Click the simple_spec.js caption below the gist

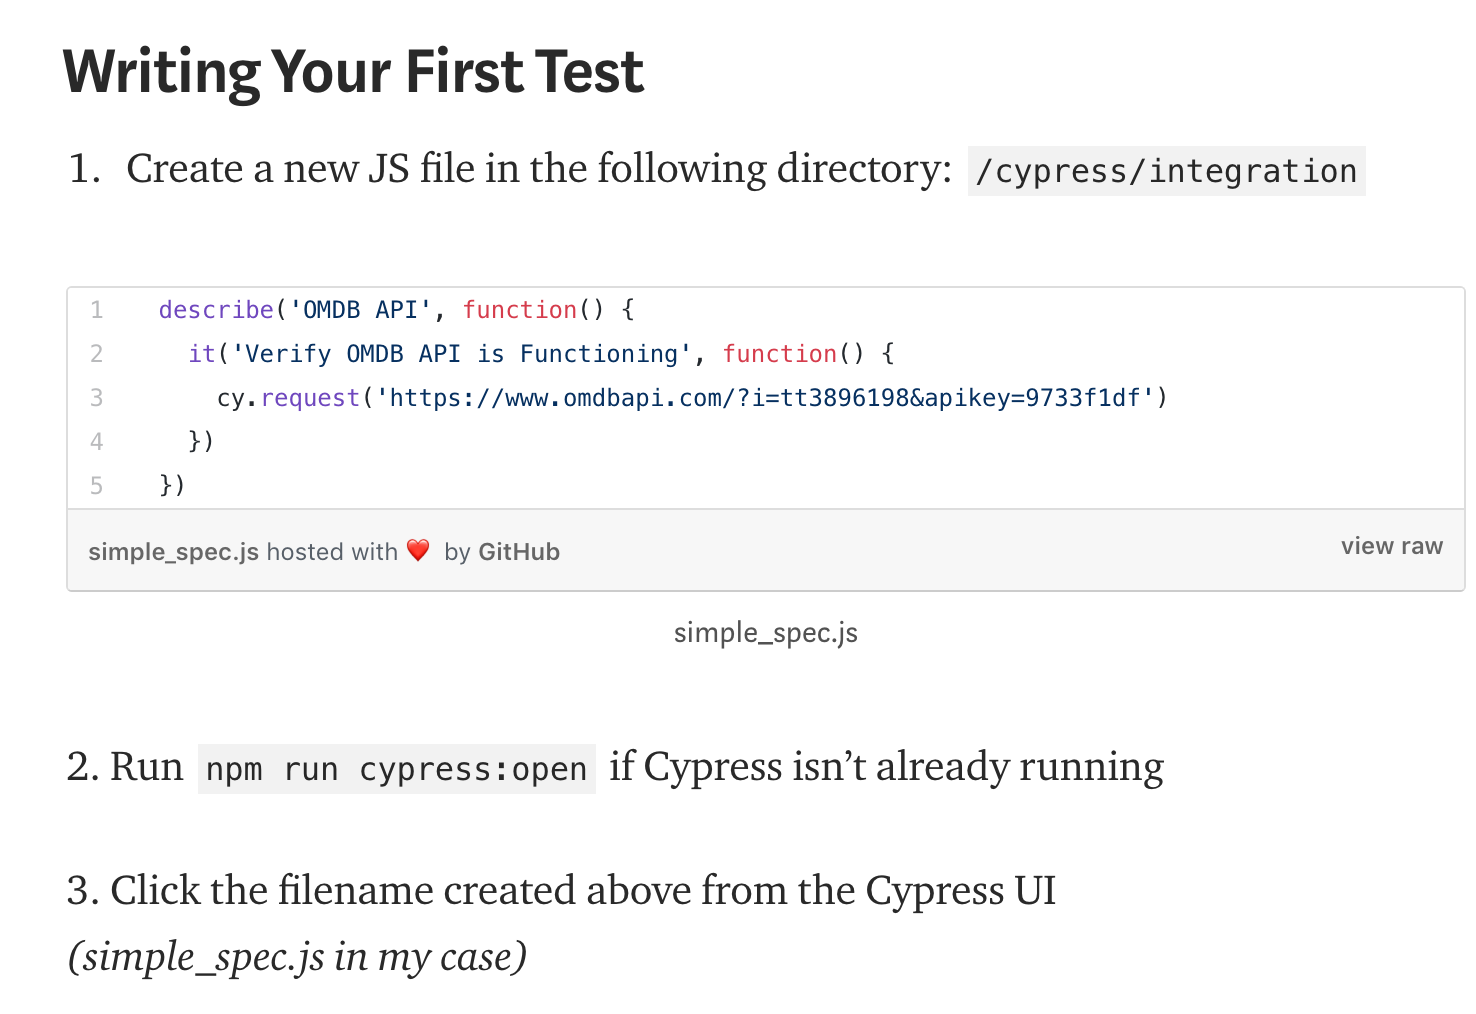pyautogui.click(x=765, y=633)
